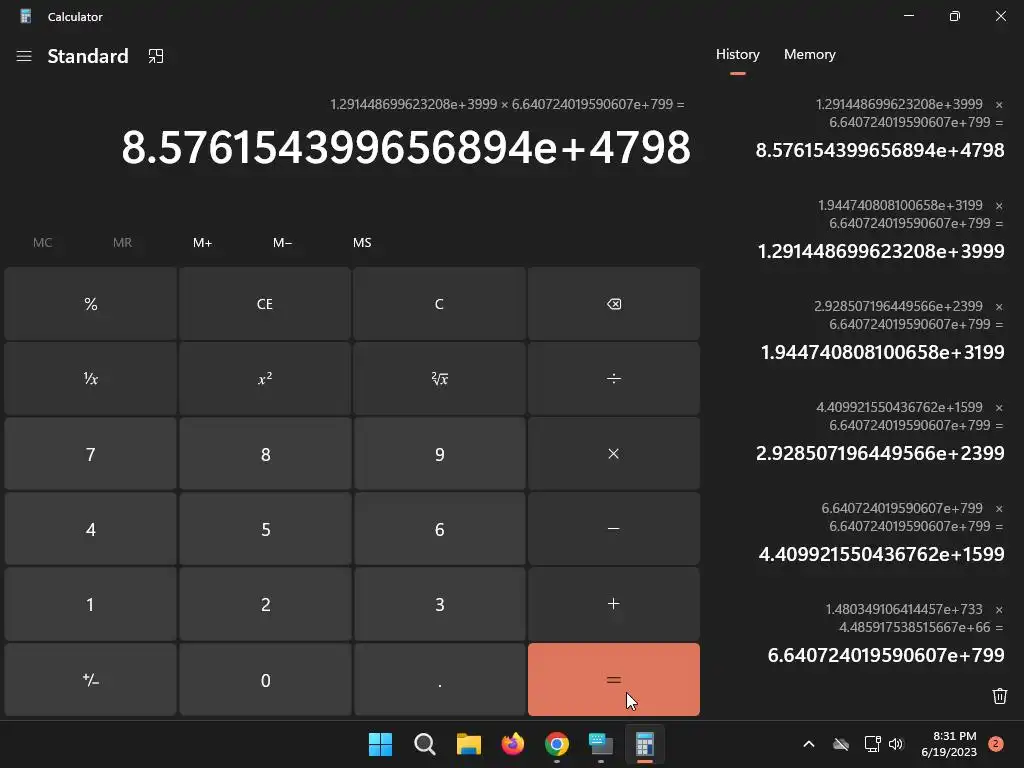
Task: Open clock and date flyout
Action: coord(949,744)
